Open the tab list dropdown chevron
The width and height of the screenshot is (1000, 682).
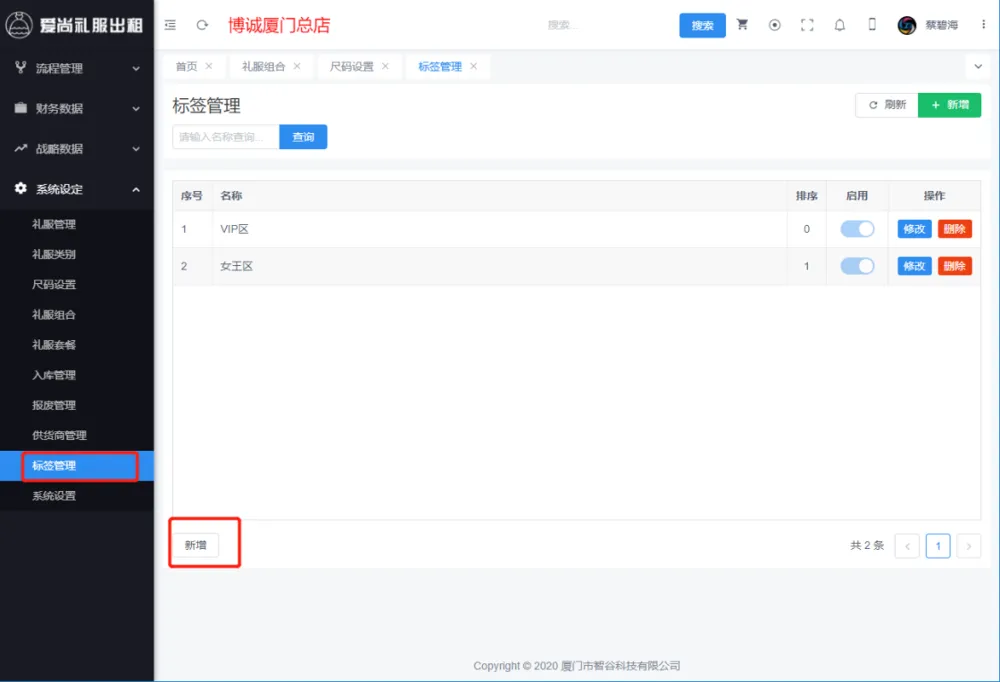point(978,66)
